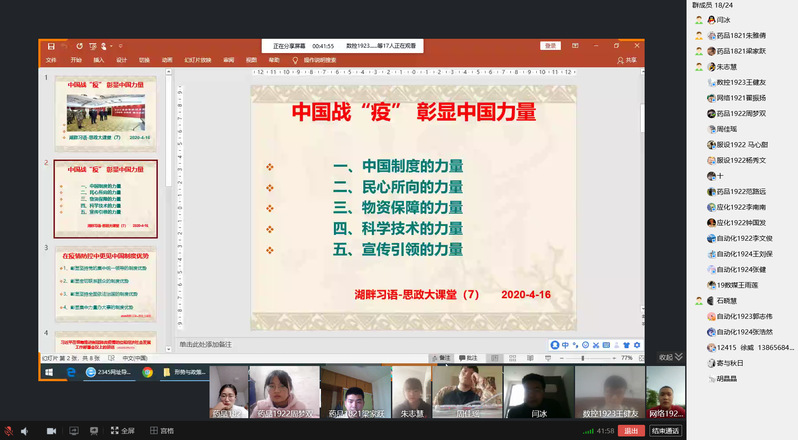Switch to the 幻灯片放映 (Slide Show) tab

click(197, 60)
